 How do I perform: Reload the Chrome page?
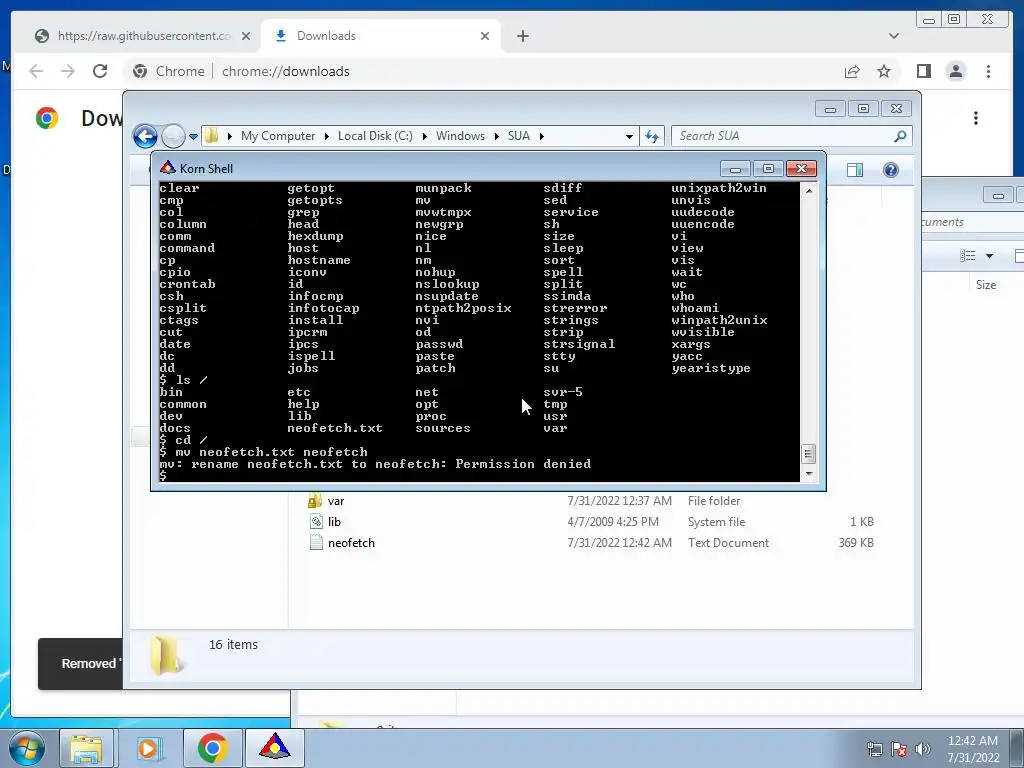[100, 71]
